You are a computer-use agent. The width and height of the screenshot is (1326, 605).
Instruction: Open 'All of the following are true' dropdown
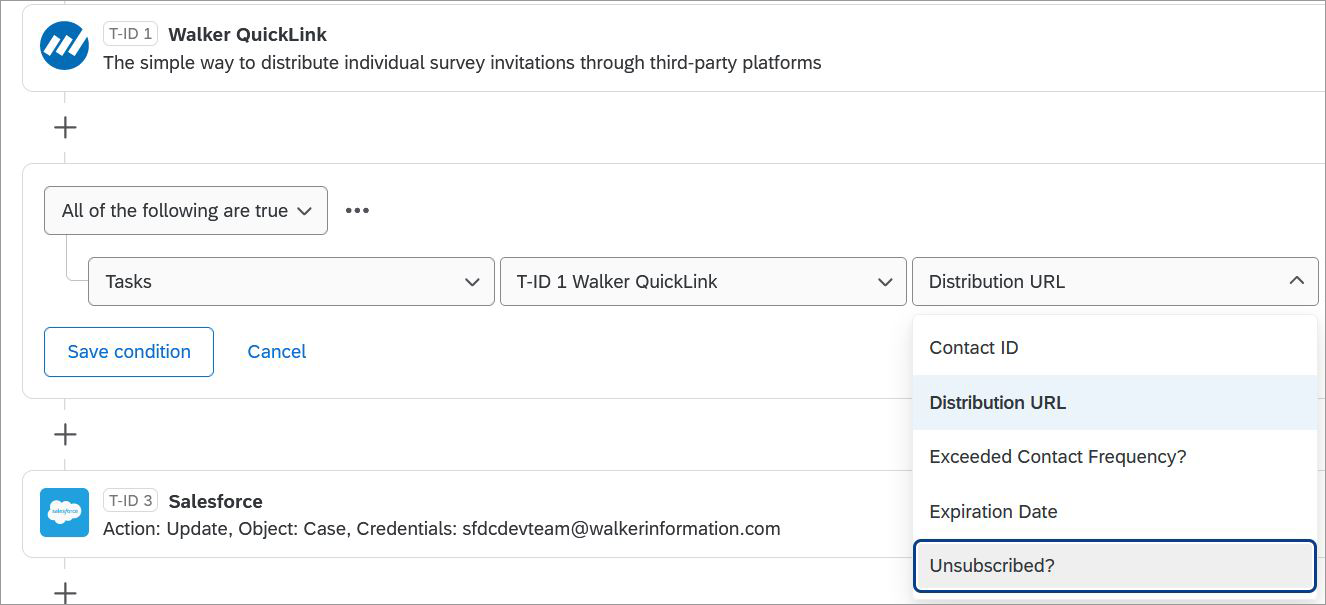(186, 210)
